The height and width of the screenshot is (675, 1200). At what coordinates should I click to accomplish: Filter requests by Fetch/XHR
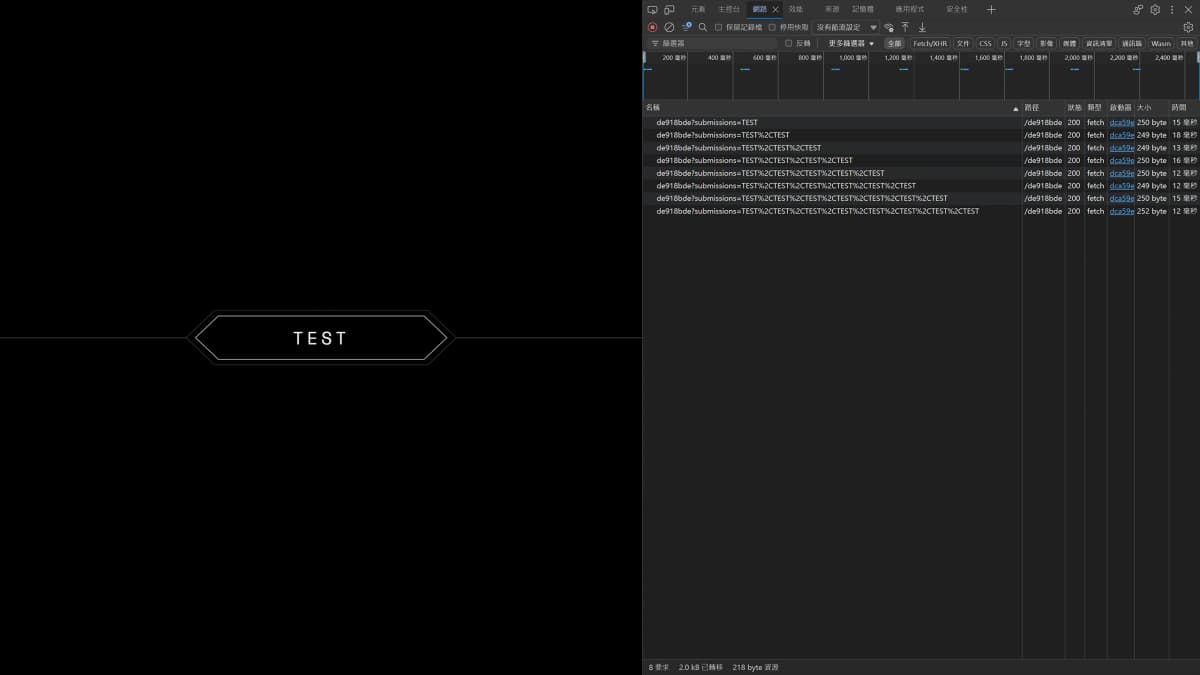tap(930, 43)
